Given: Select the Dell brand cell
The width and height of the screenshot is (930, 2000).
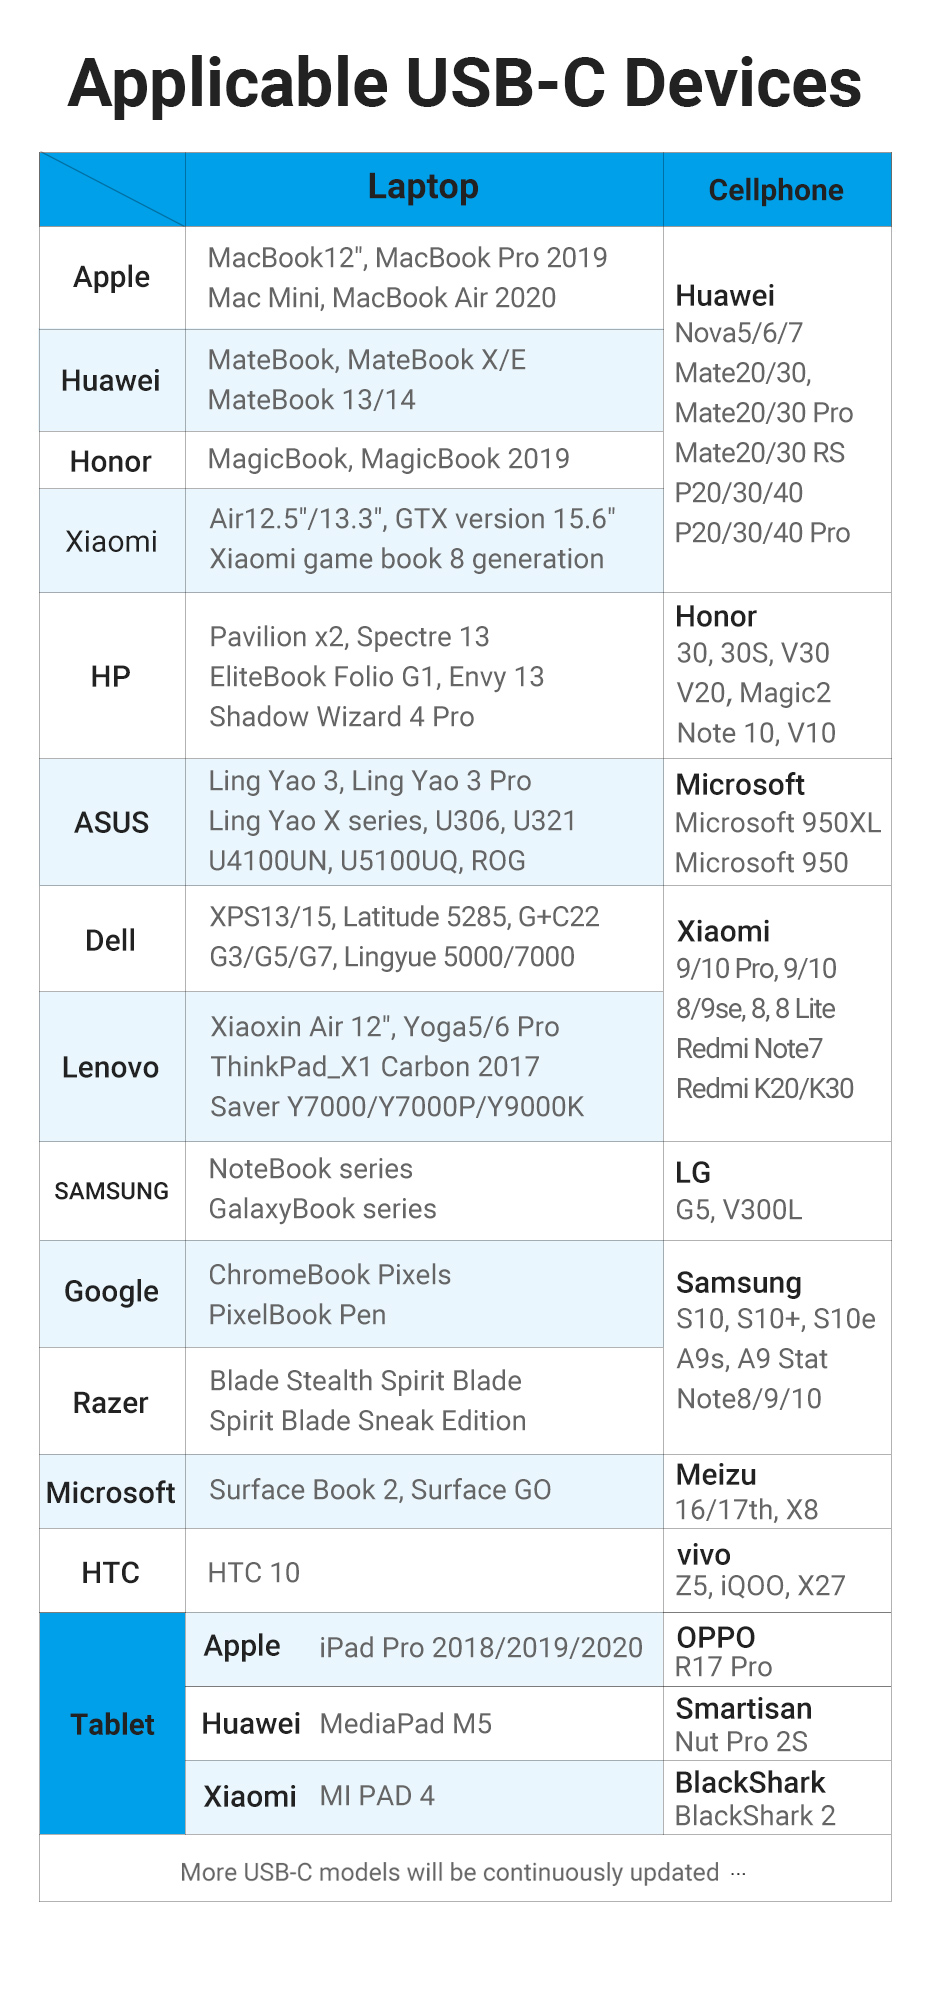Looking at the screenshot, I should click(111, 940).
